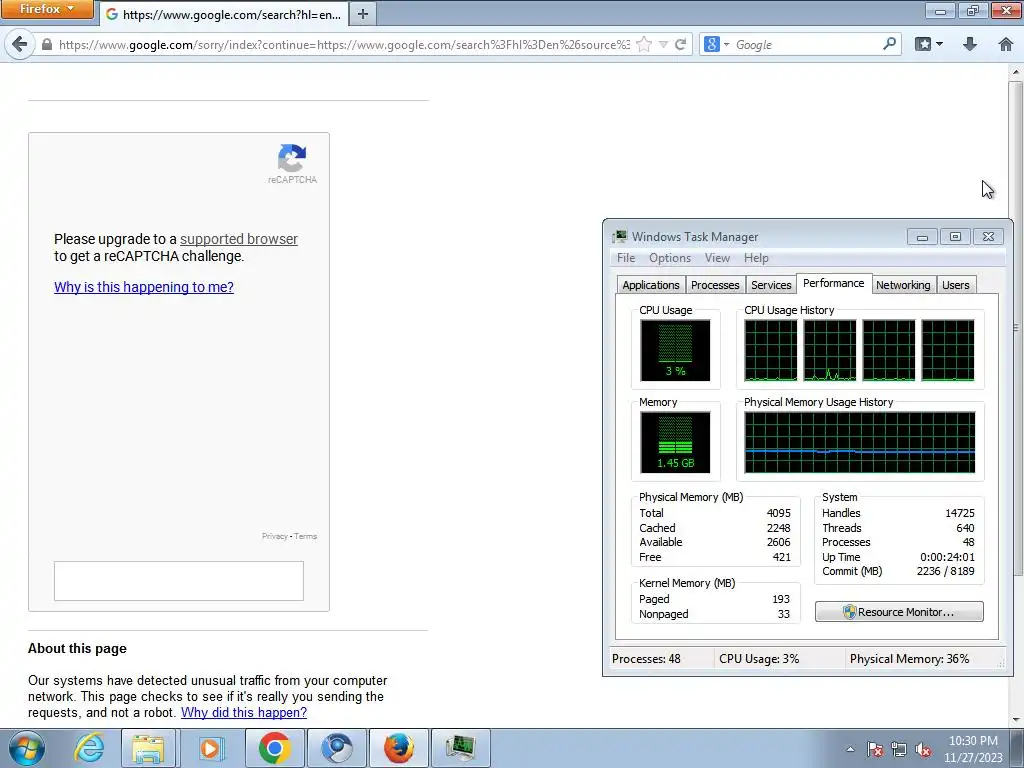Open the bookmarks menu icon in Firefox toolbar
The width and height of the screenshot is (1024, 768).
click(x=923, y=44)
